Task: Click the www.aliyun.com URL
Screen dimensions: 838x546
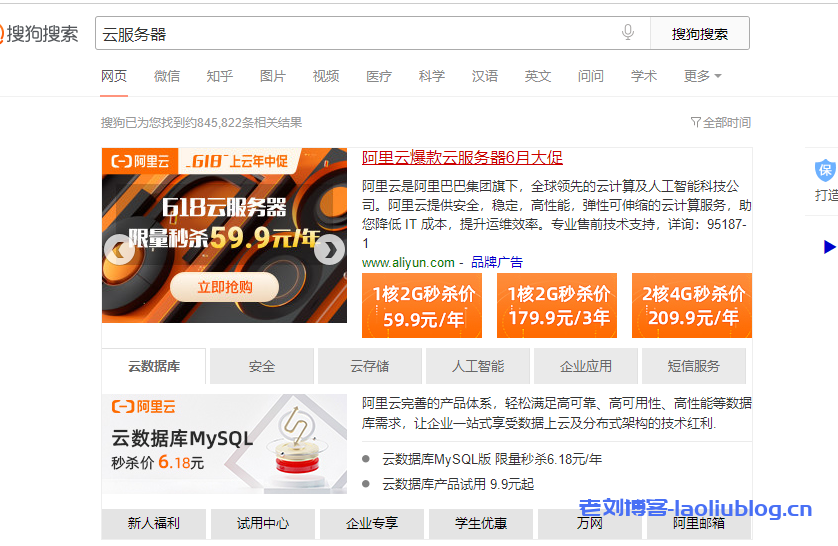Action: (408, 262)
